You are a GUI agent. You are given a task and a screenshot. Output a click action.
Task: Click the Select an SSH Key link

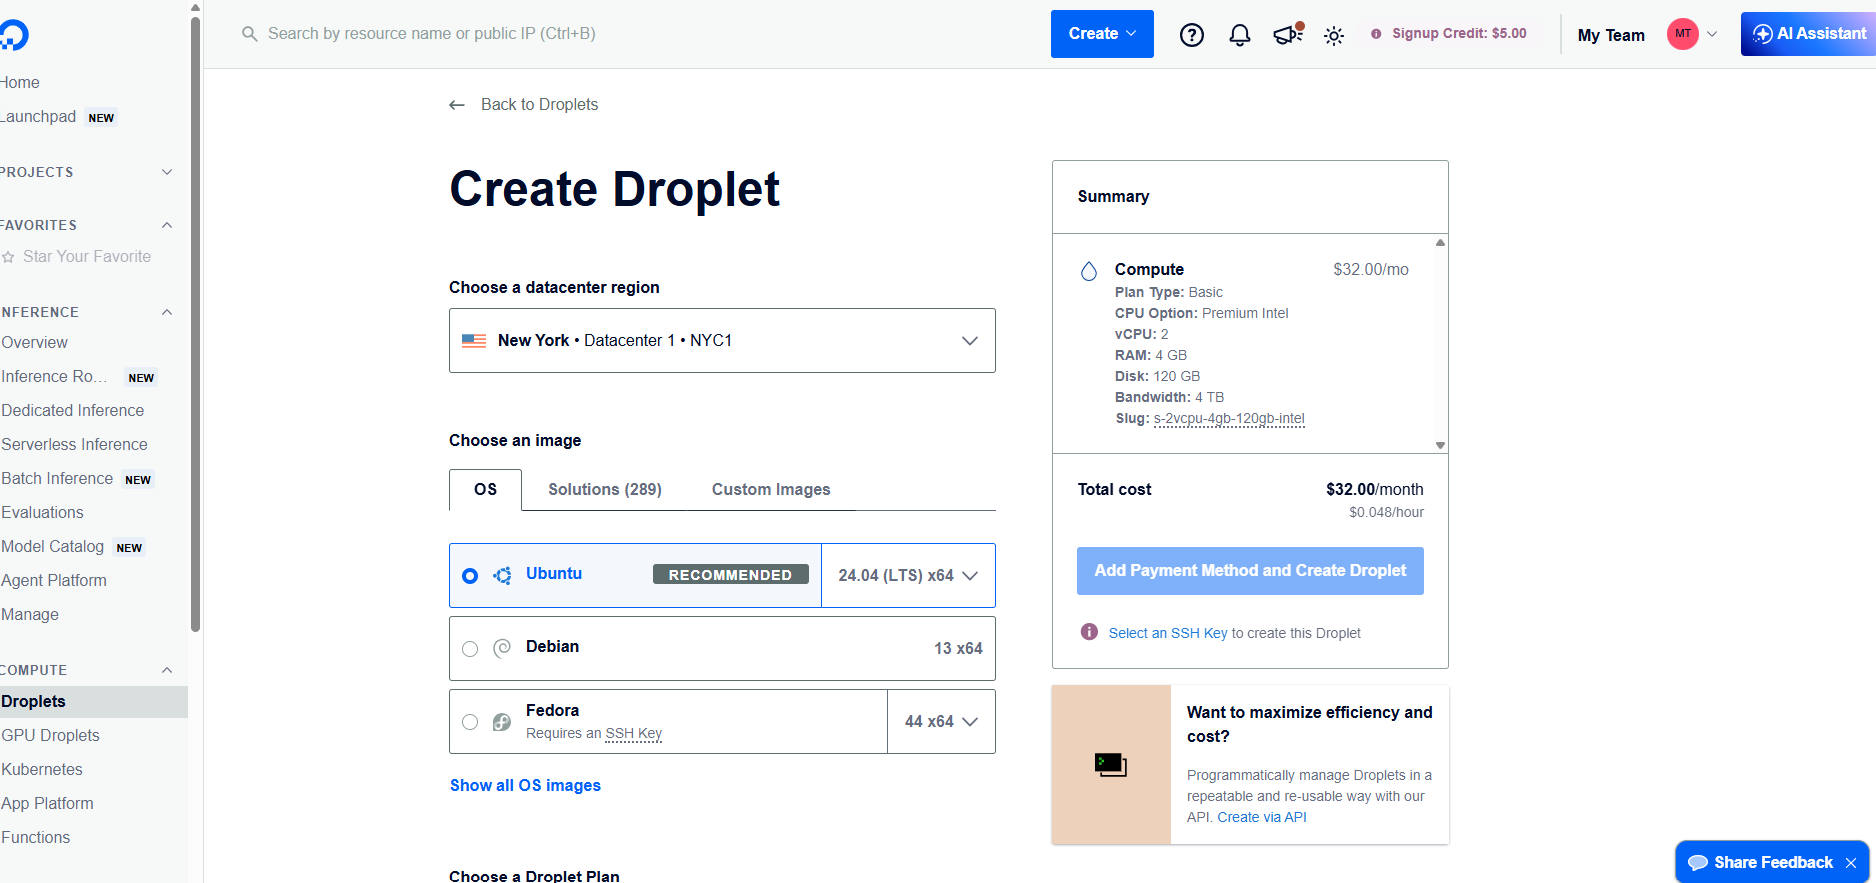[1168, 633]
